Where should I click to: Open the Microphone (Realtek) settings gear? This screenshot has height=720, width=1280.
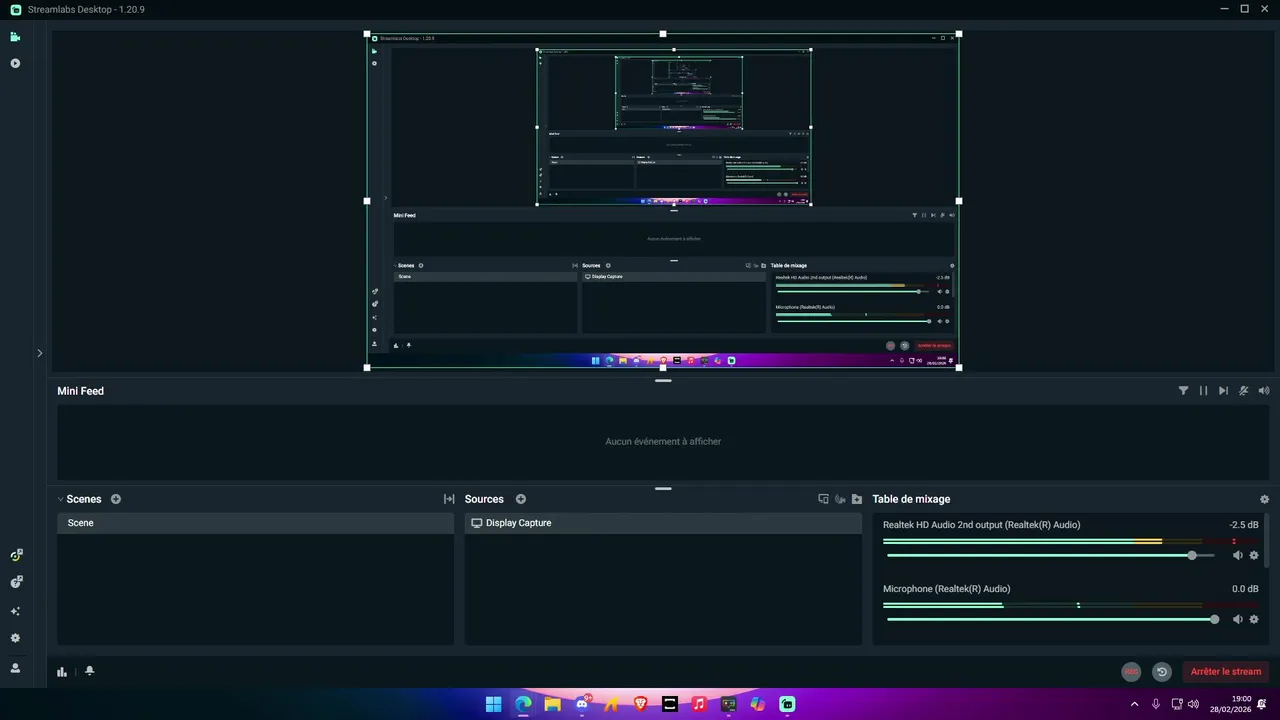tap(1254, 619)
